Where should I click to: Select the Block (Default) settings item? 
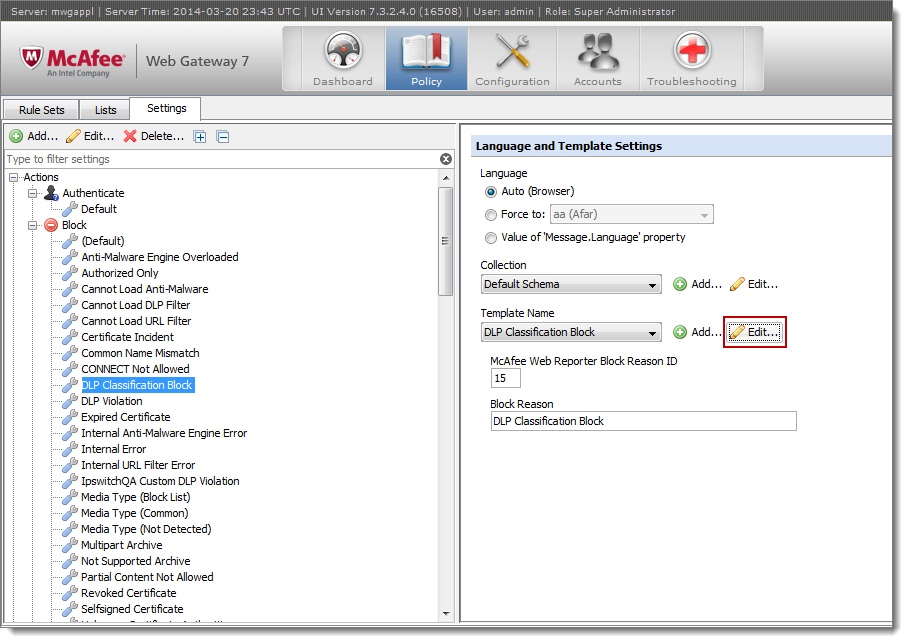click(x=102, y=241)
